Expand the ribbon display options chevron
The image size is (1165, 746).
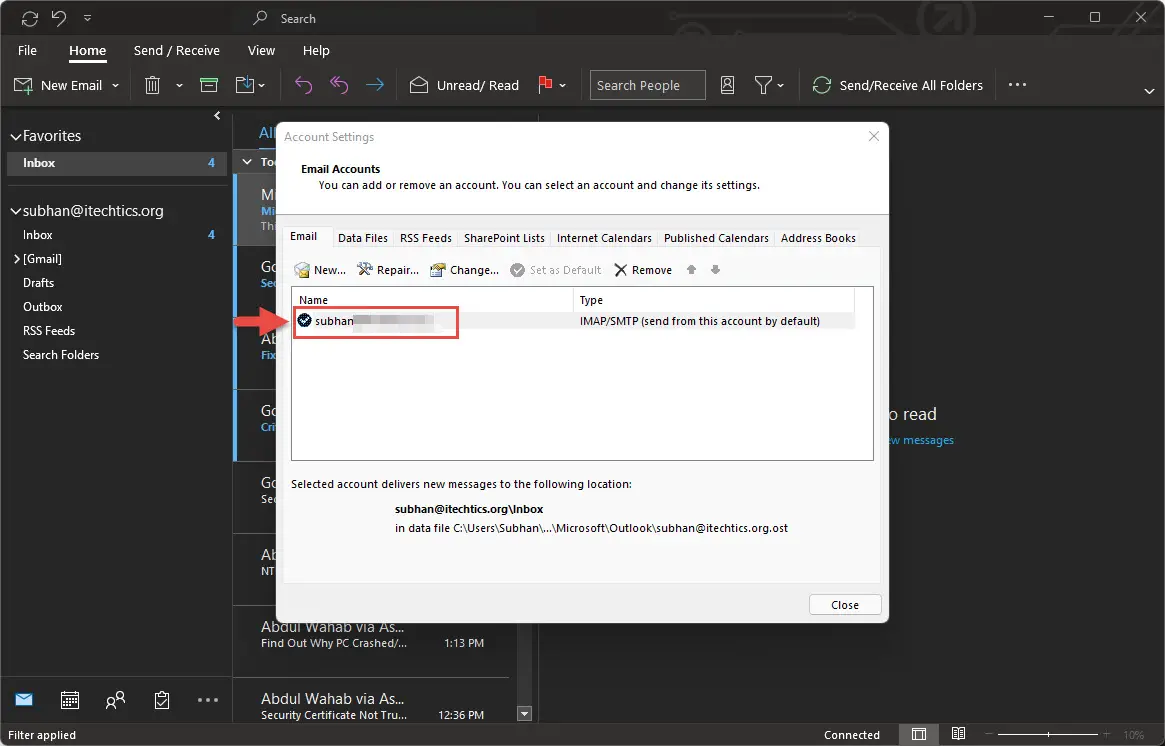1149,91
